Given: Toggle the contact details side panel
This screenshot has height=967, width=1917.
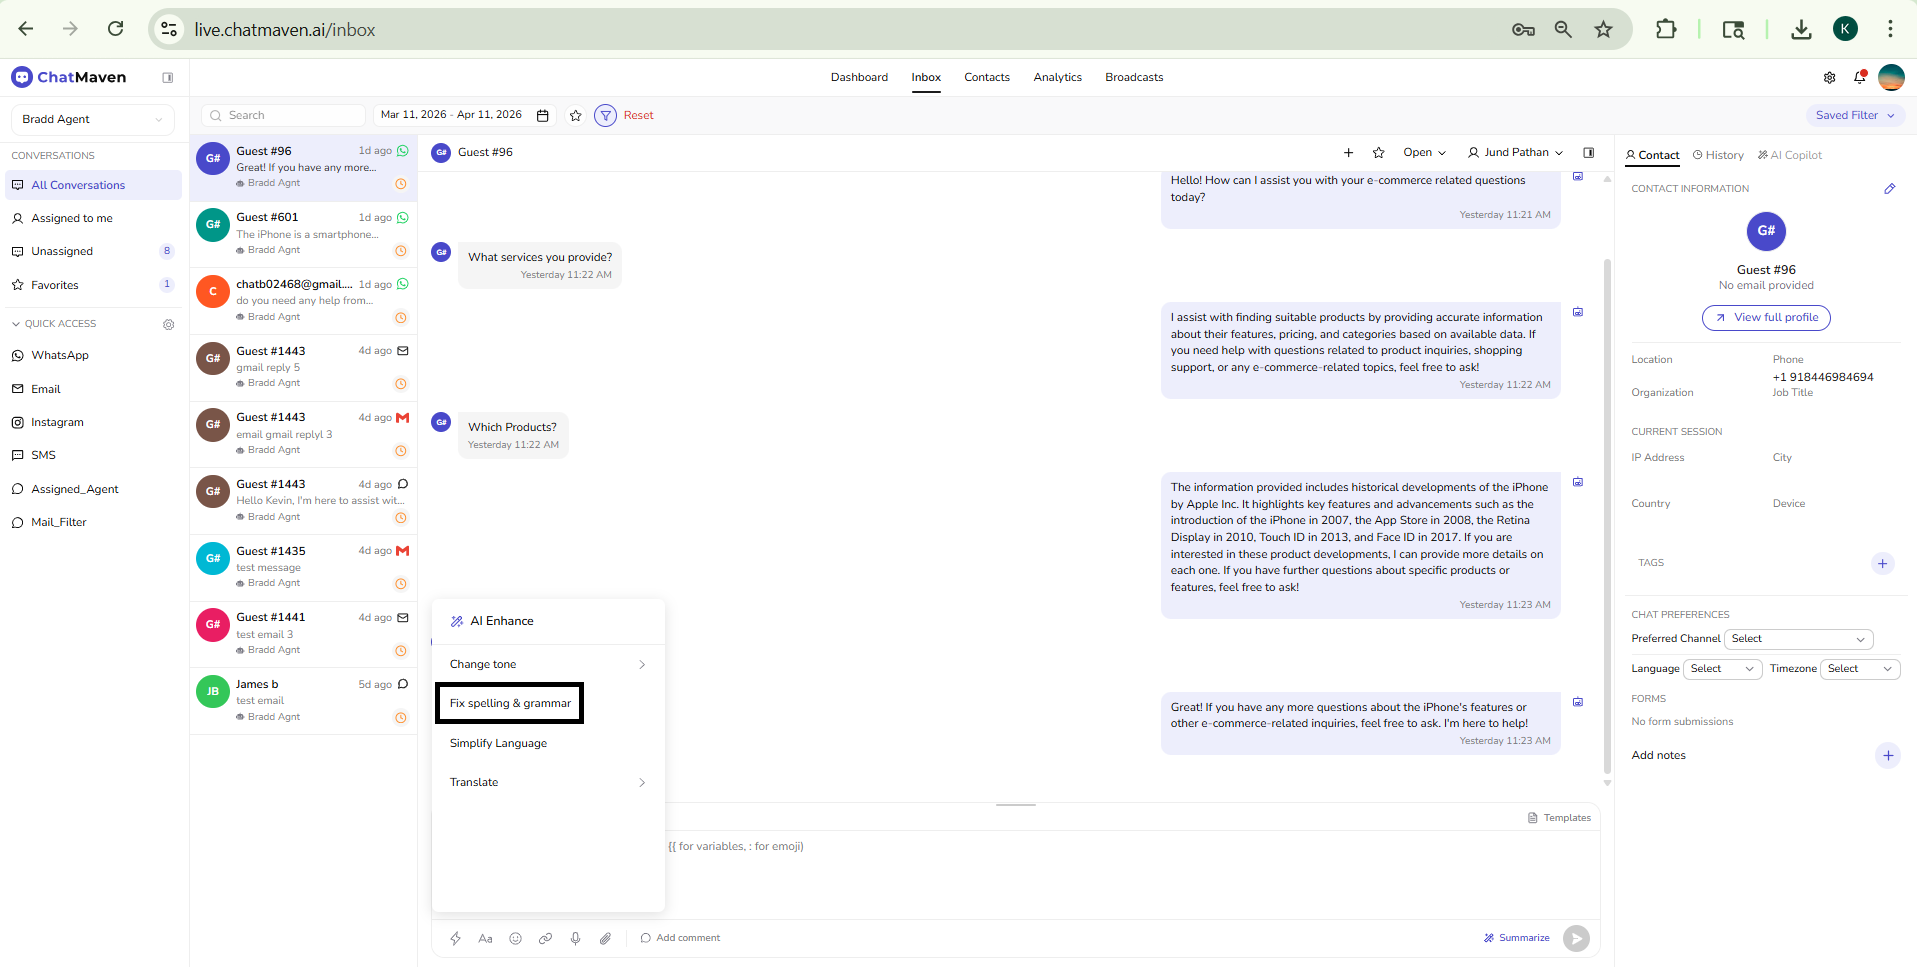Looking at the screenshot, I should [1588, 152].
